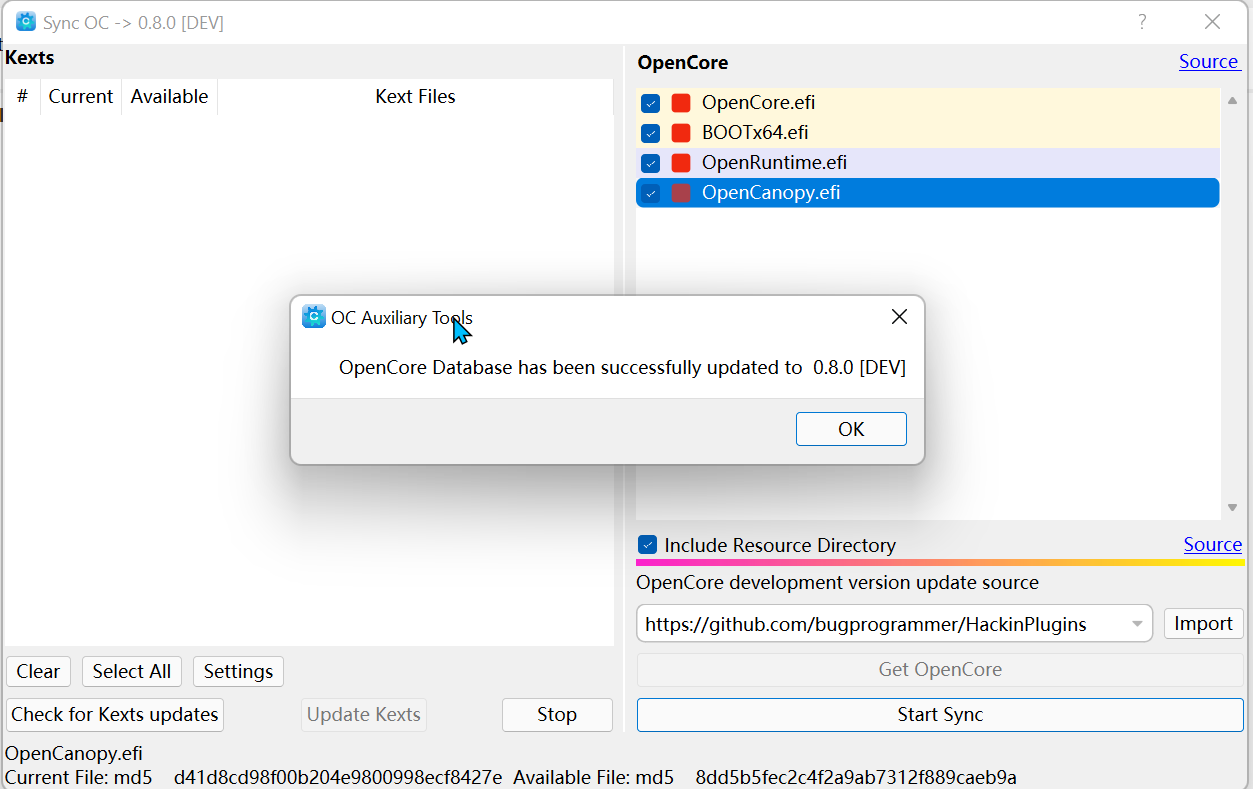The height and width of the screenshot is (789, 1253).
Task: Click the multicolor progress bar under Include Resource Directory
Action: point(940,563)
